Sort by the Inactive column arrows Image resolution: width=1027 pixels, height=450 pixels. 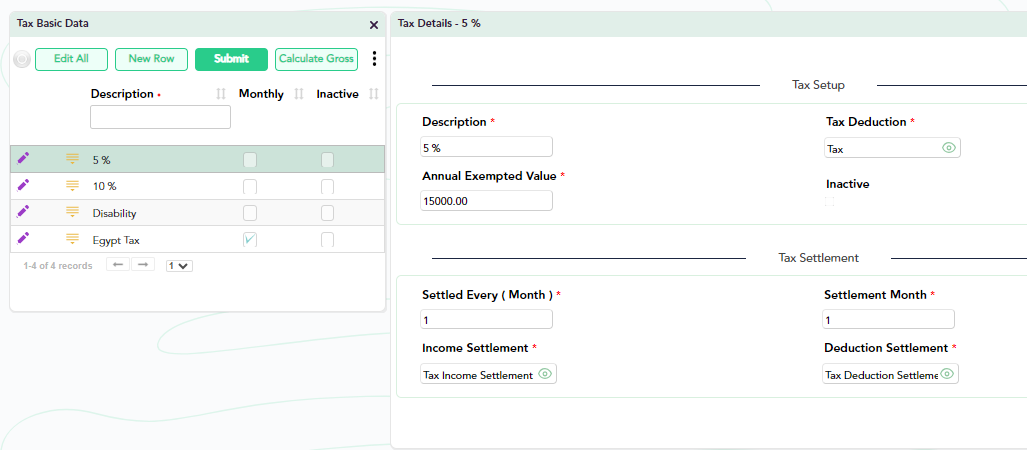[374, 94]
